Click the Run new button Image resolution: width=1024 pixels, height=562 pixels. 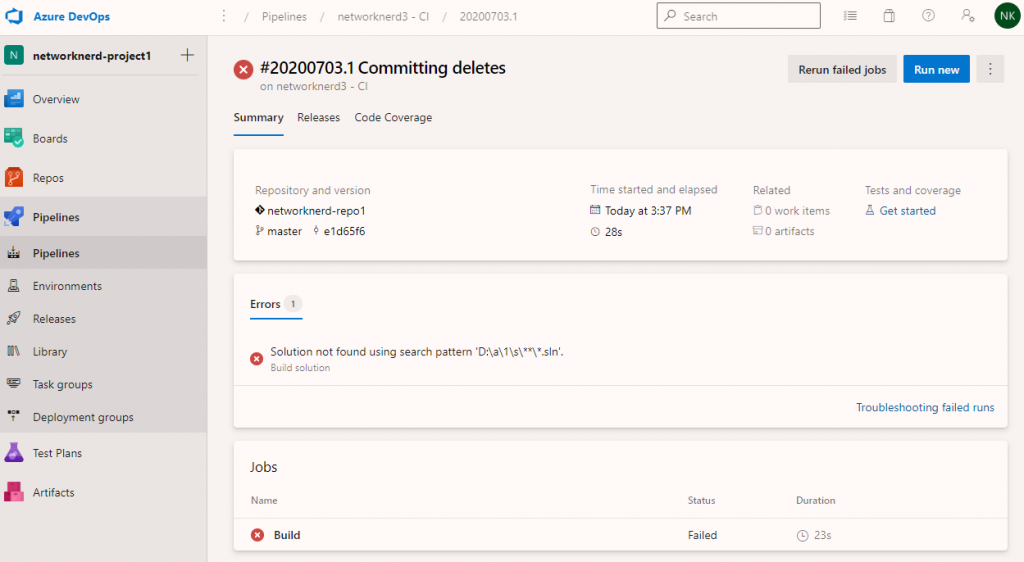click(x=936, y=69)
